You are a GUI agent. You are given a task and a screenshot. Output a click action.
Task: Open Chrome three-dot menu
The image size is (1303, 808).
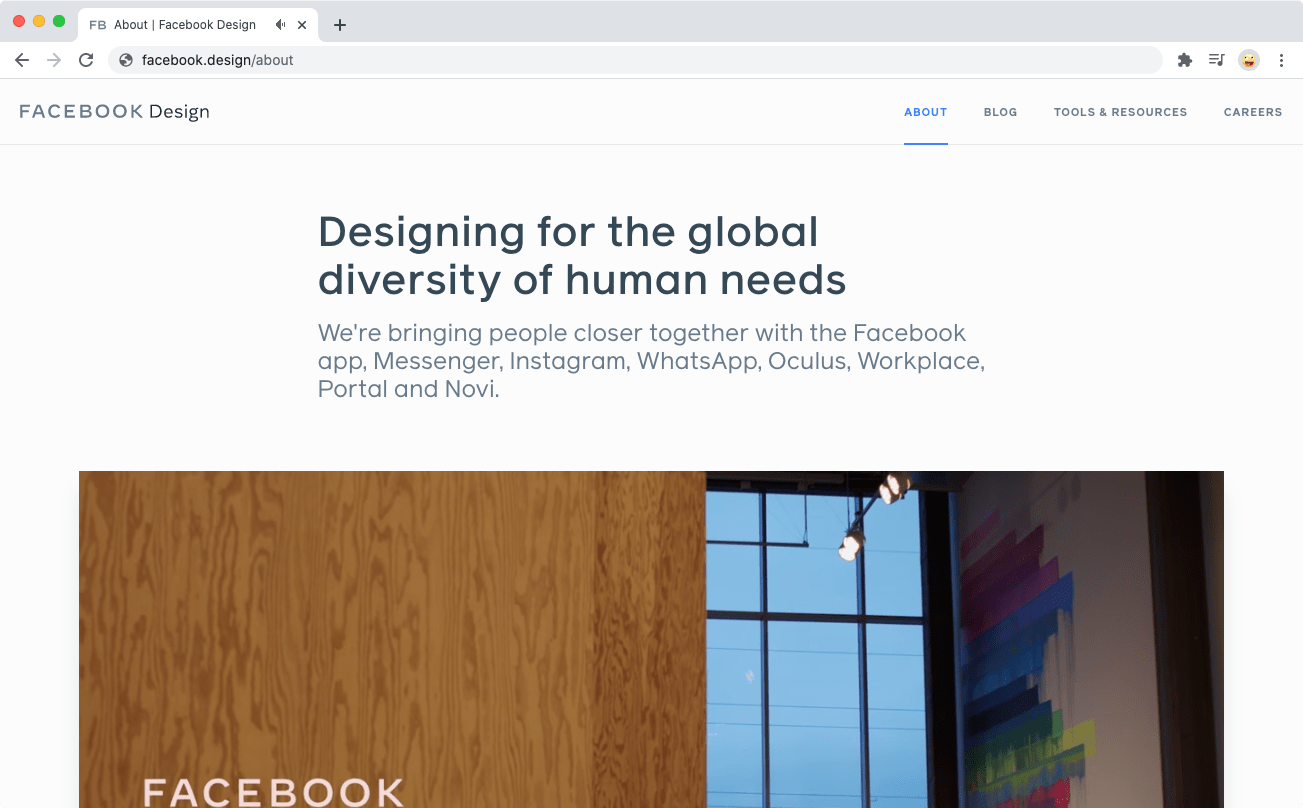[x=1281, y=60]
